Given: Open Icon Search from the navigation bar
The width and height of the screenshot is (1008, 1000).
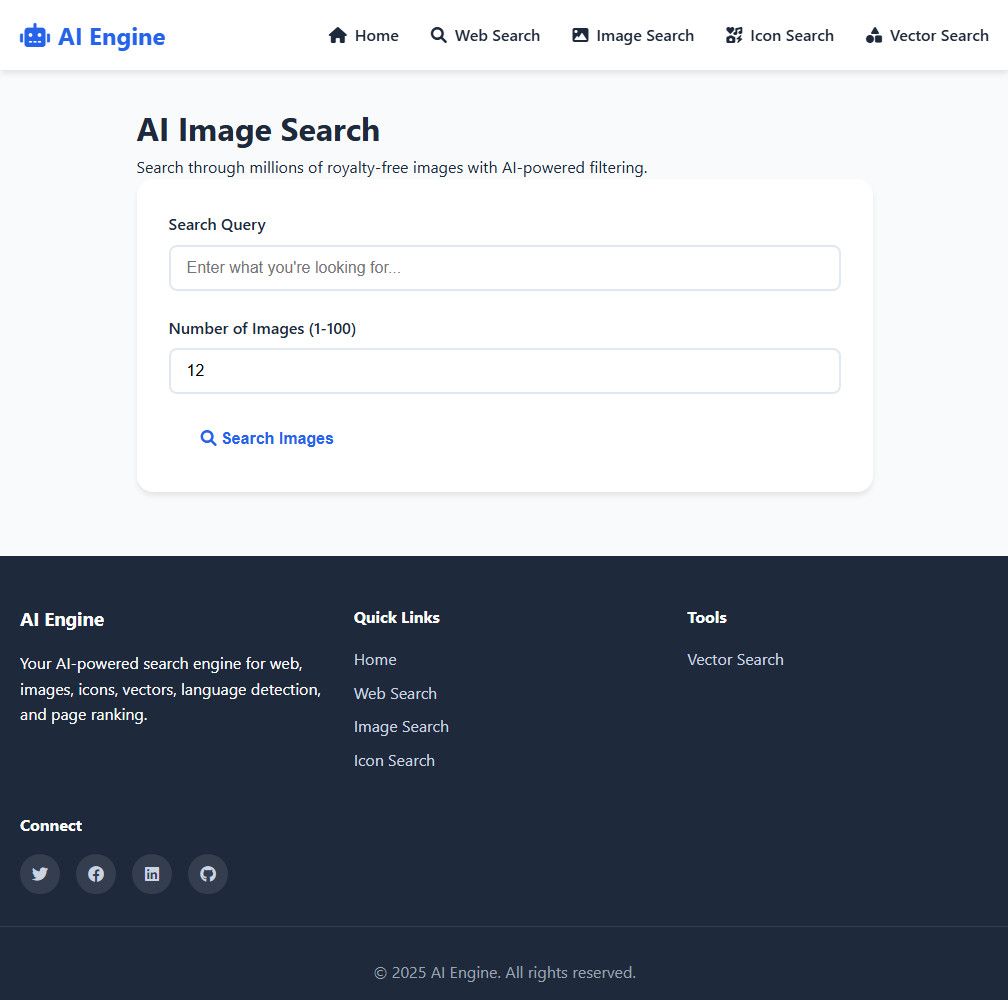Looking at the screenshot, I should 791,36.
